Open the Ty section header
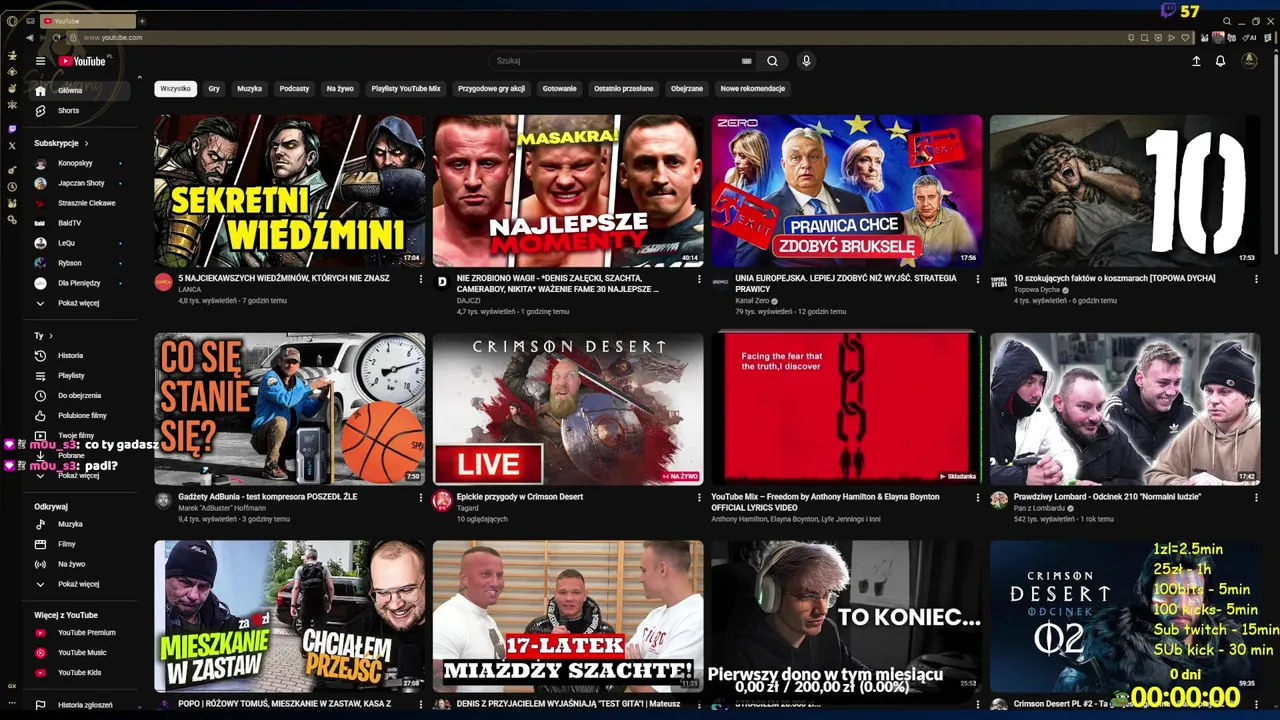This screenshot has width=1280, height=720. 44,336
